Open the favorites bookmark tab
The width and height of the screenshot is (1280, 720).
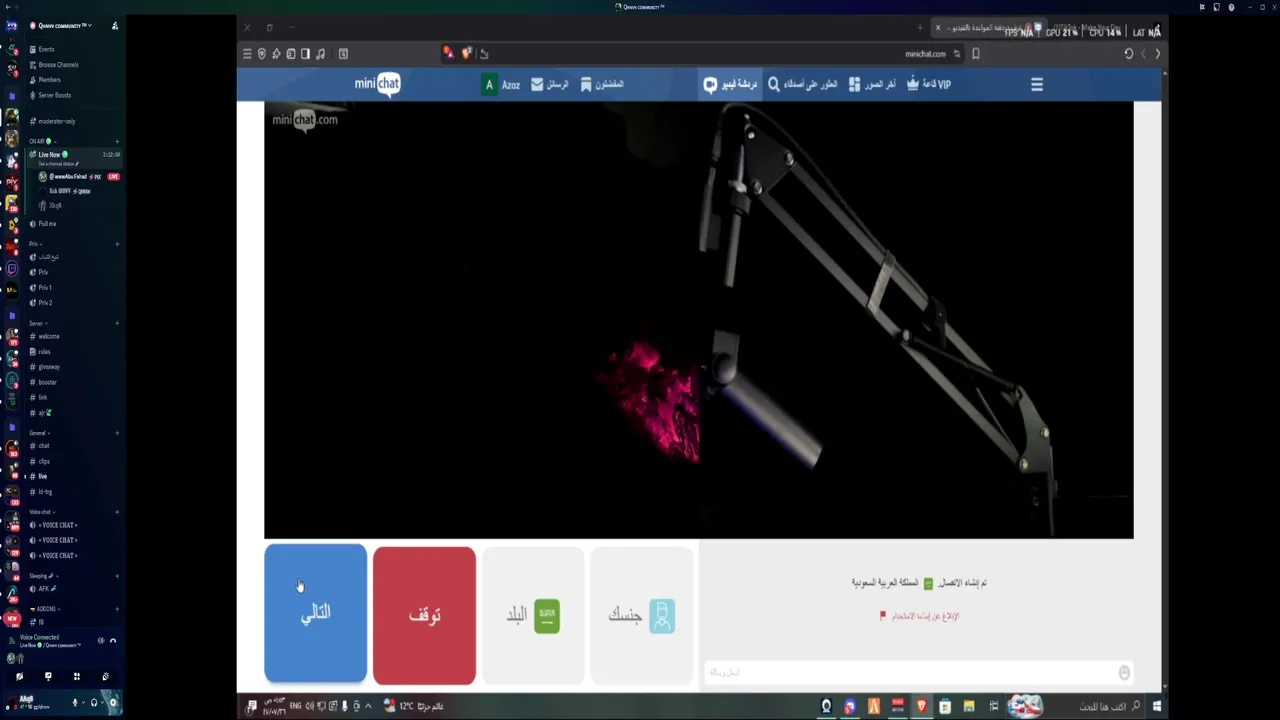[602, 85]
